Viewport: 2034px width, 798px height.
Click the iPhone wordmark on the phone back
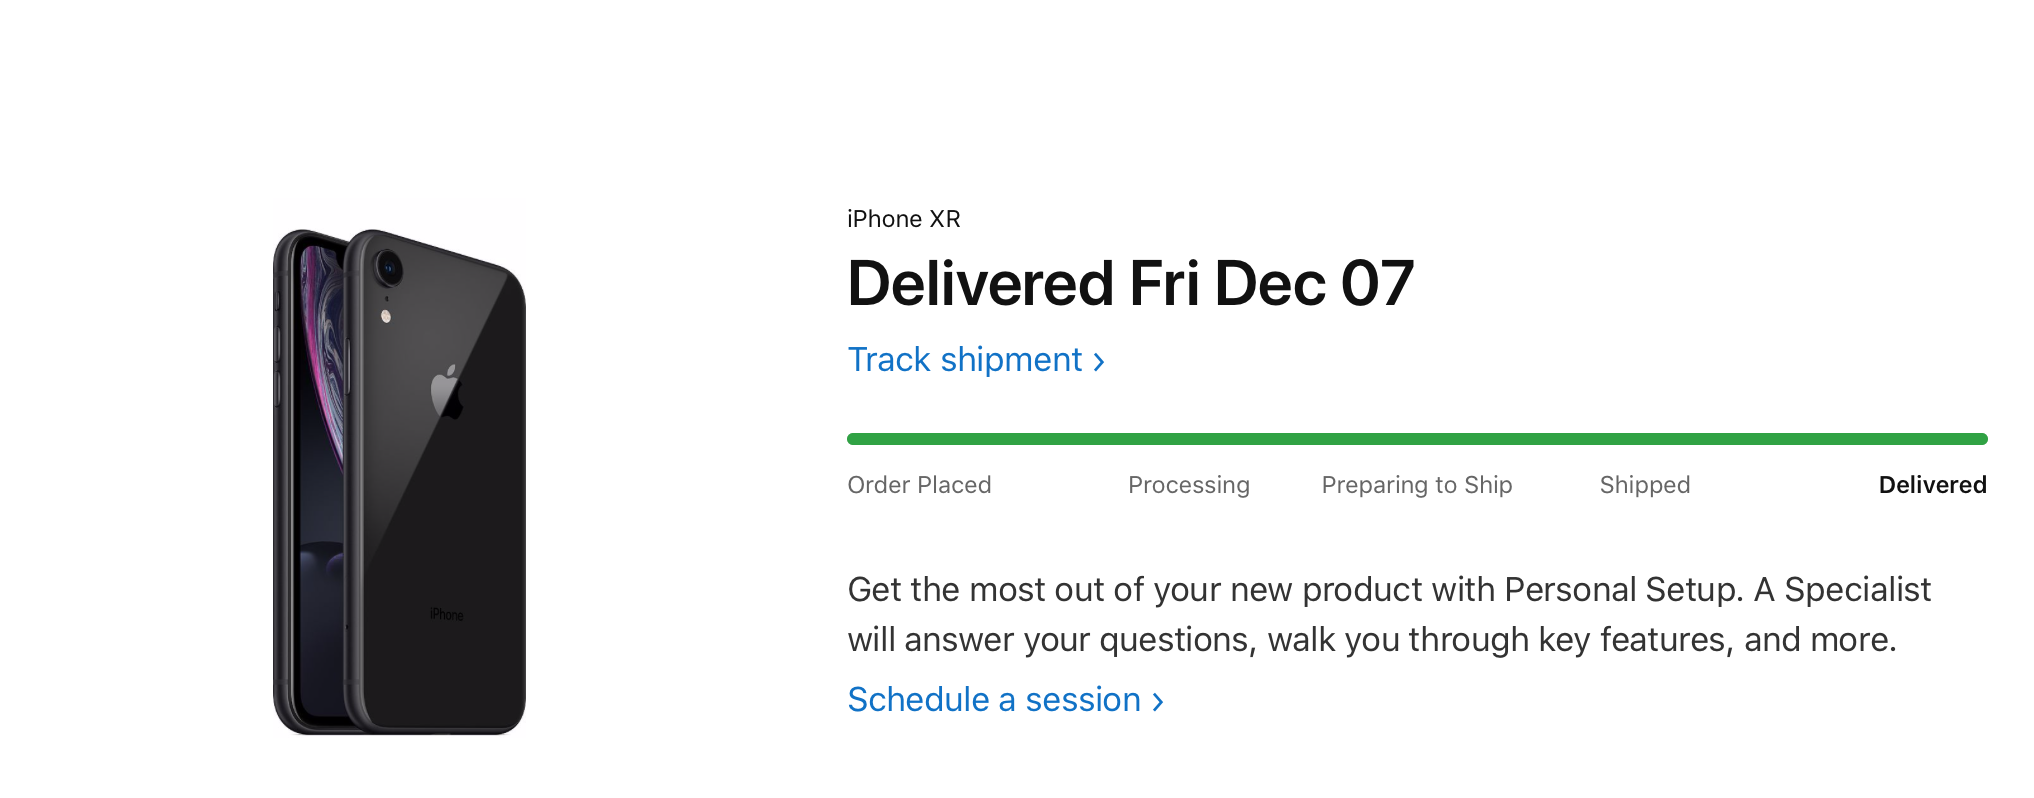446,615
